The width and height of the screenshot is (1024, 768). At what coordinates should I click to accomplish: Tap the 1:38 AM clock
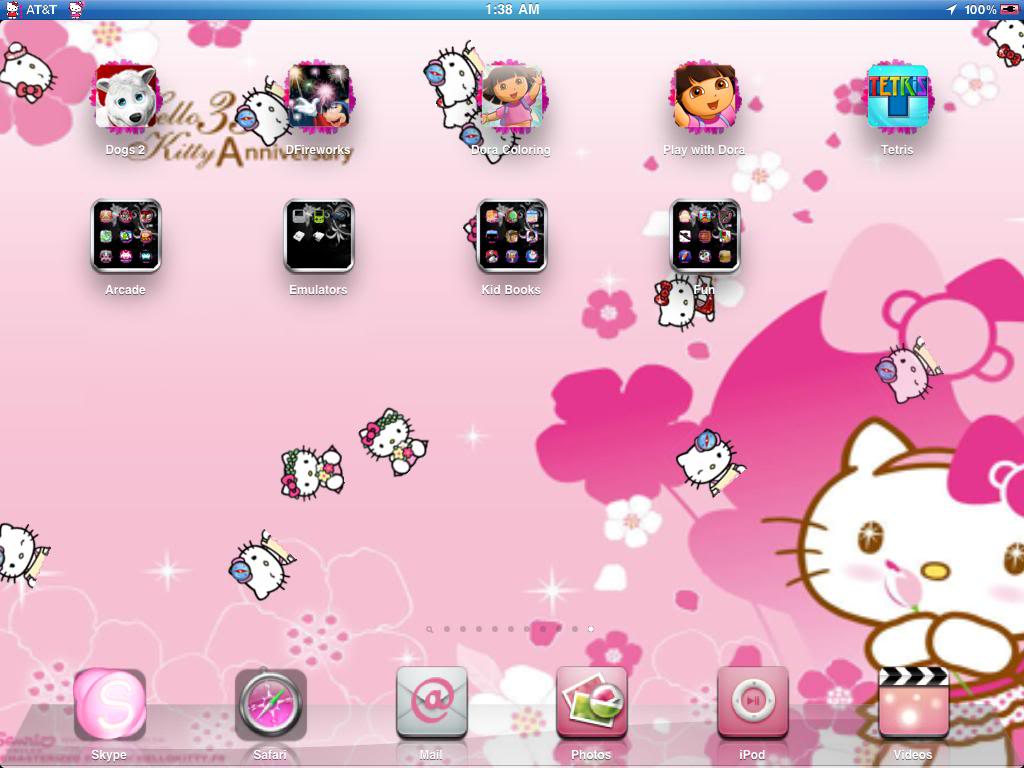512,9
